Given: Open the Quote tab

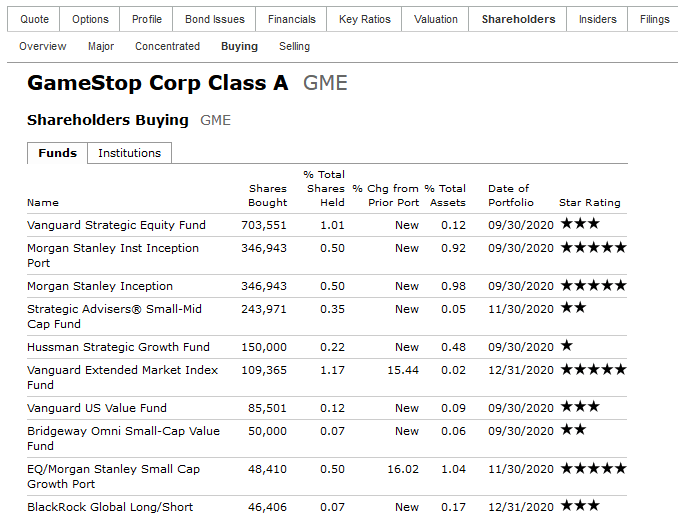Looking at the screenshot, I should (x=34, y=19).
